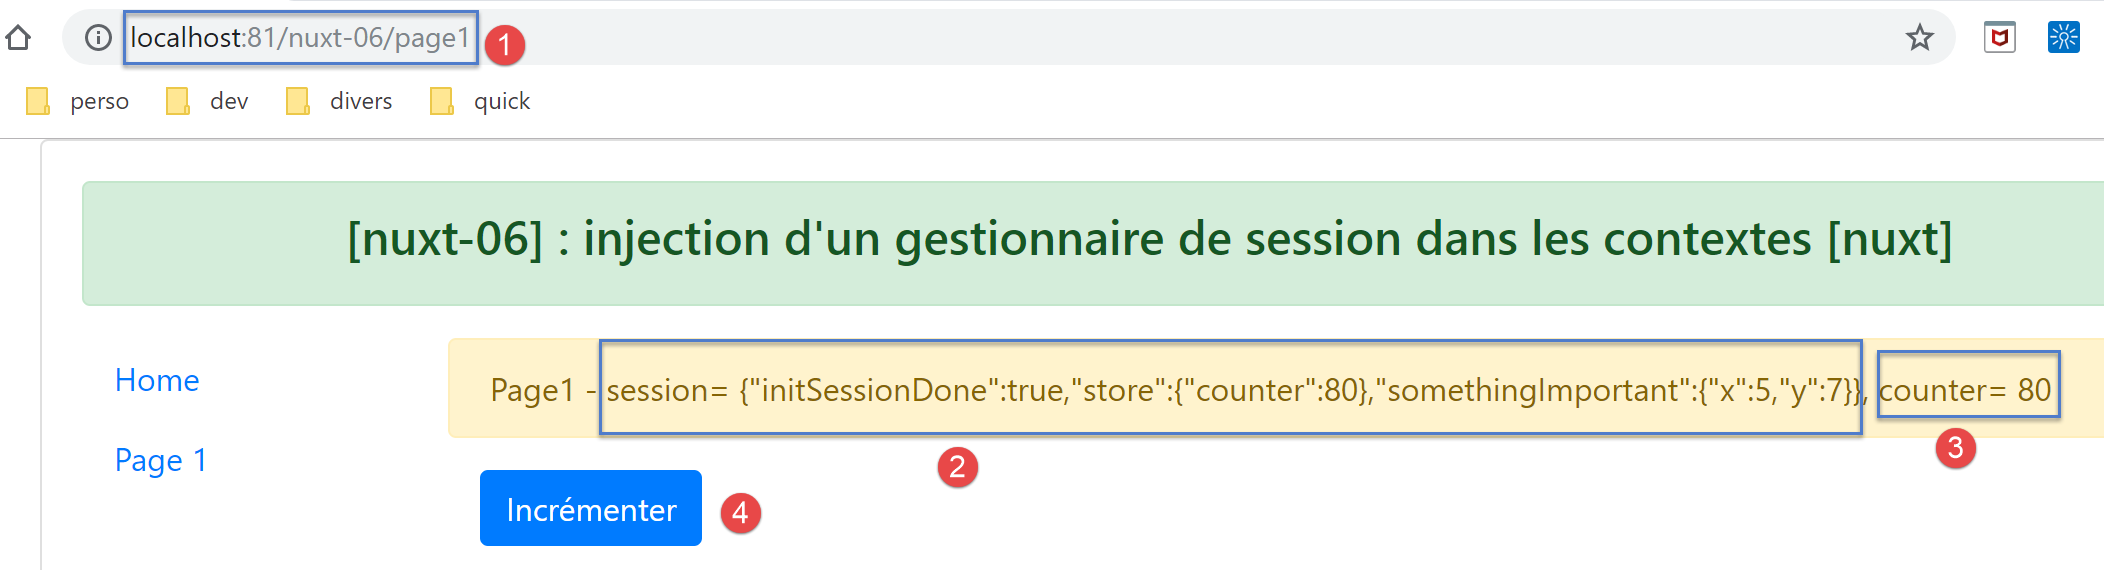The image size is (2104, 570).
Task: Open the McAfee shield extension icon
Action: point(1999,38)
